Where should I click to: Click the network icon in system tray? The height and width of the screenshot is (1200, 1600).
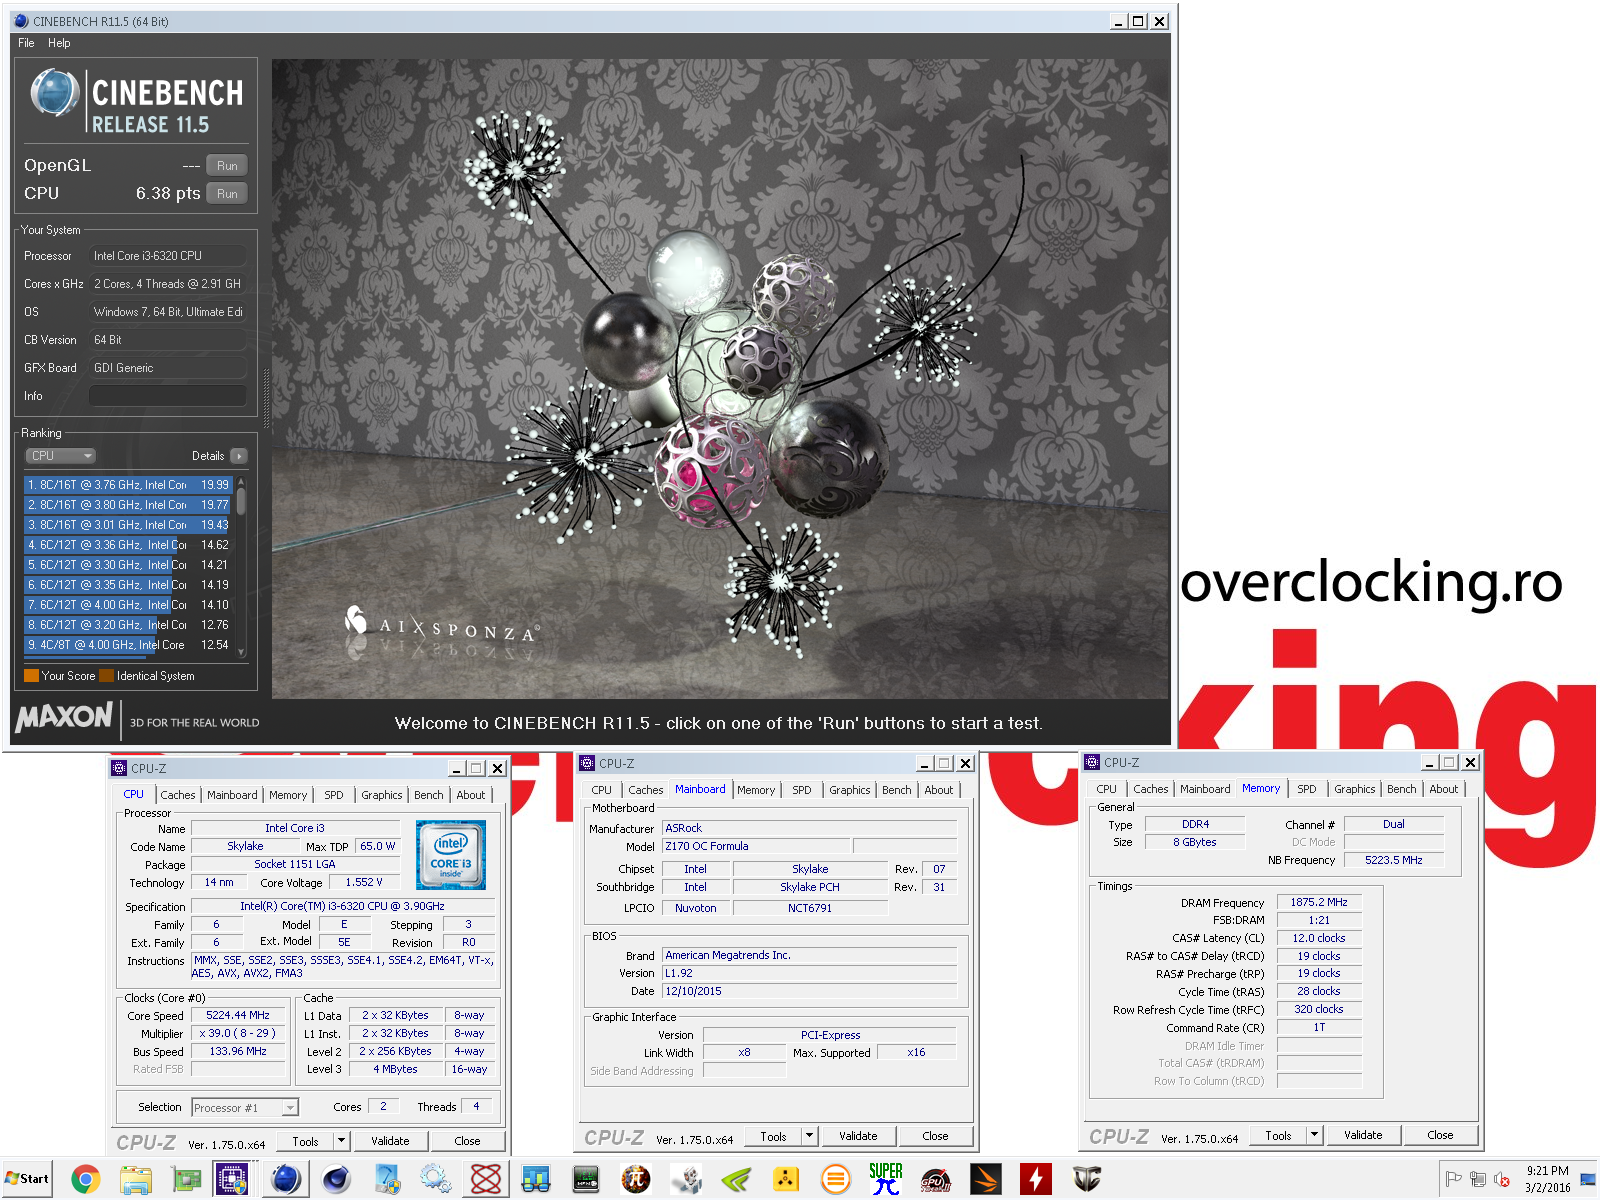(x=1478, y=1179)
